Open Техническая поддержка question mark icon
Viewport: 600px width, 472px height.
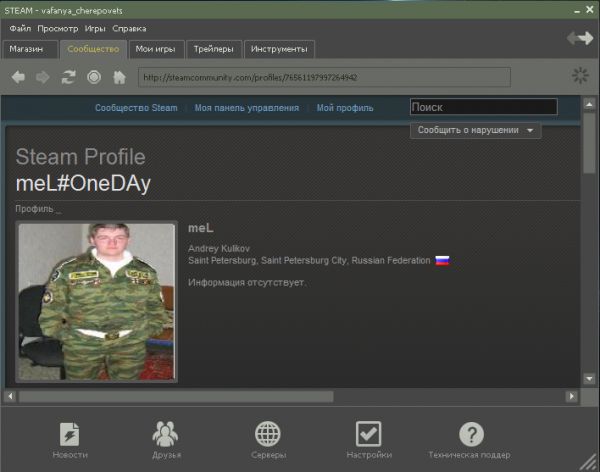[x=471, y=434]
